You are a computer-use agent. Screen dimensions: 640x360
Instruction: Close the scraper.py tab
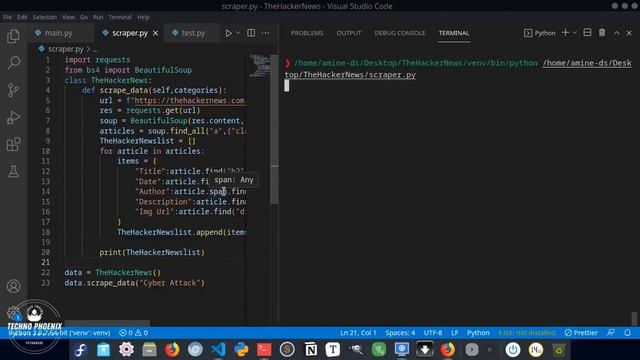(x=156, y=33)
